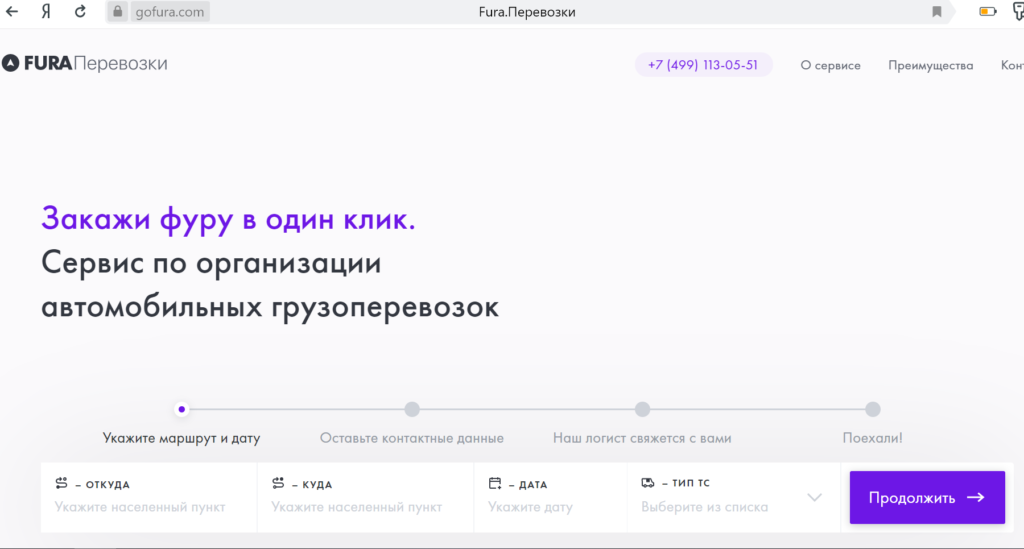Click the truck icon beside ТИП ТС
1024x549 pixels.
[648, 482]
